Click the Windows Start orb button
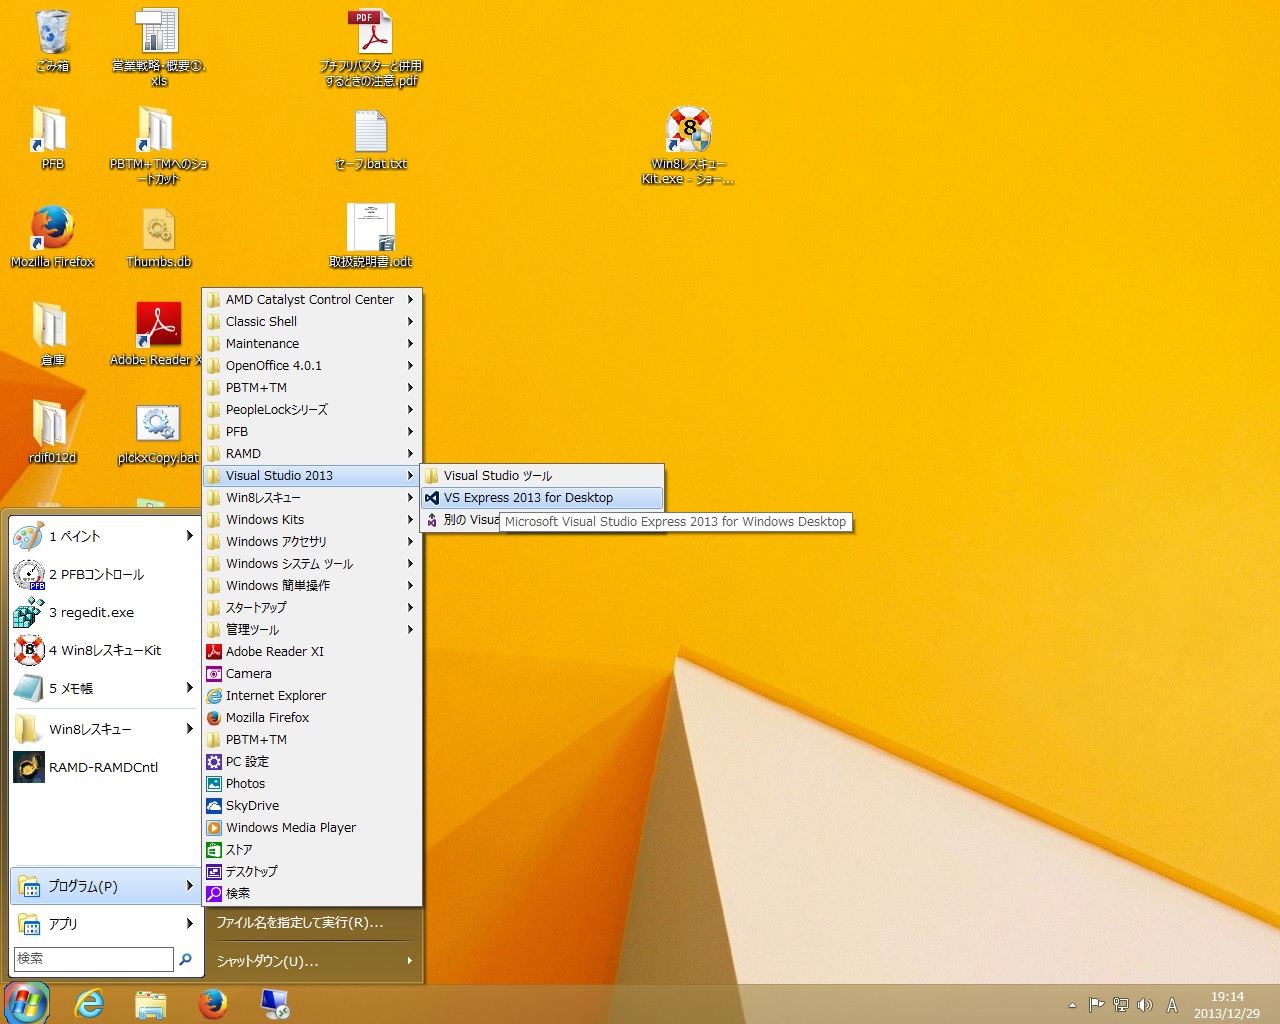1280x1024 pixels. pyautogui.click(x=26, y=1002)
